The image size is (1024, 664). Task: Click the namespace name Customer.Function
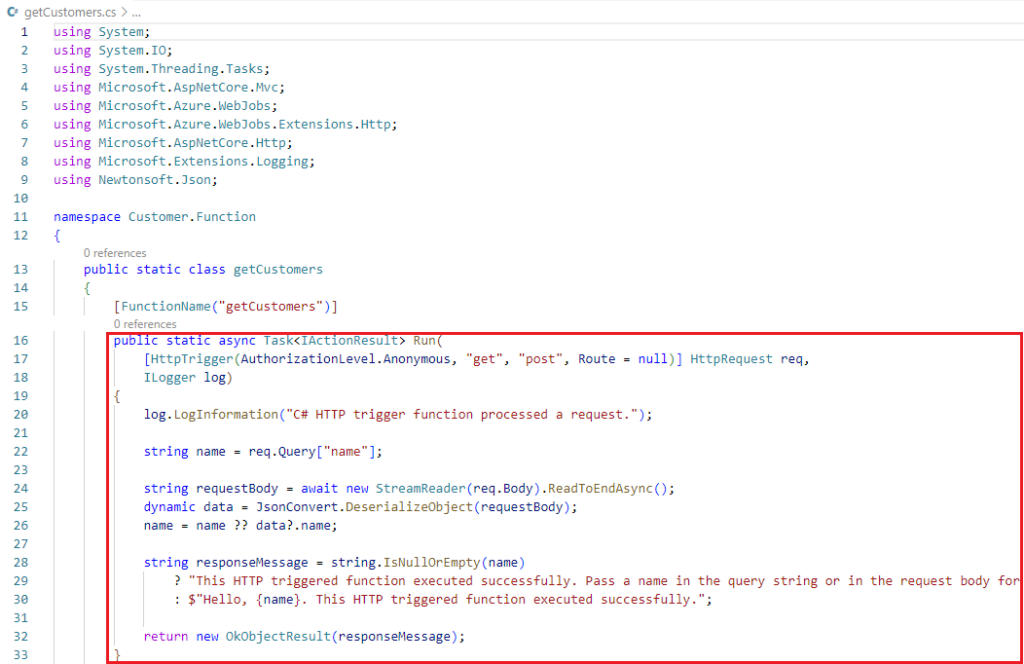tap(192, 216)
